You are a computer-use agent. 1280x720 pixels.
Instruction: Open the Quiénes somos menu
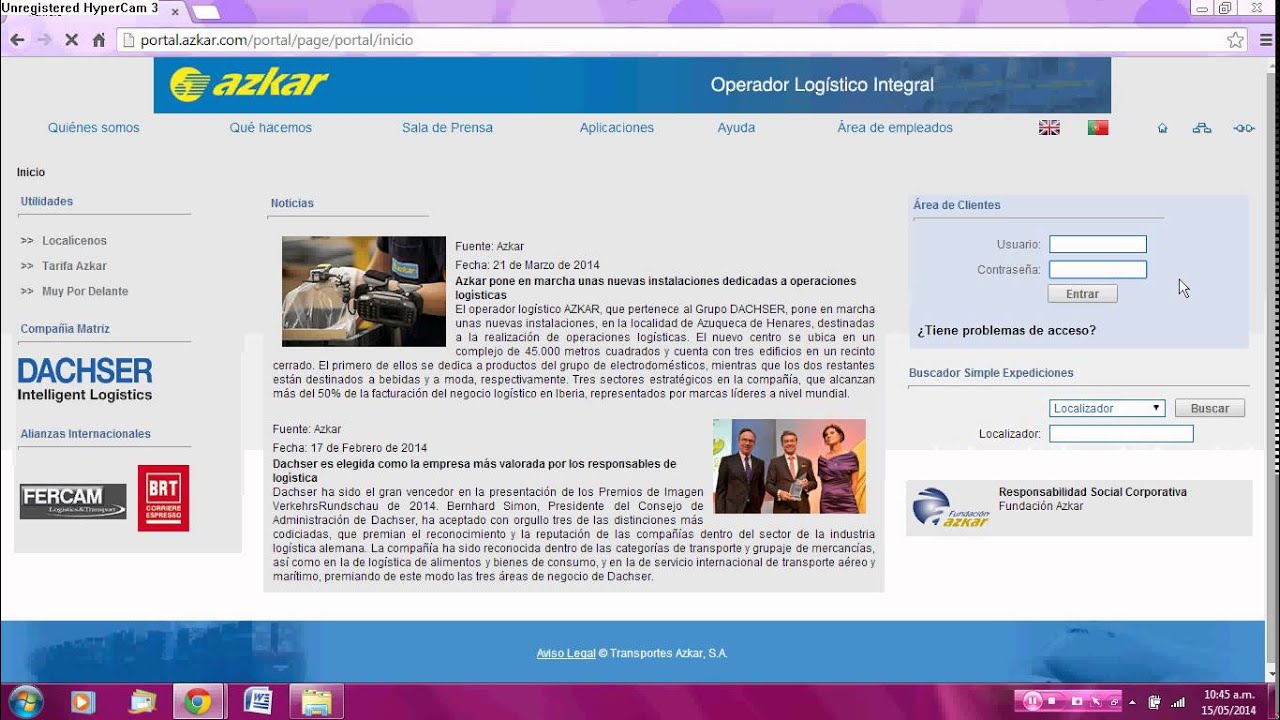[x=94, y=128]
